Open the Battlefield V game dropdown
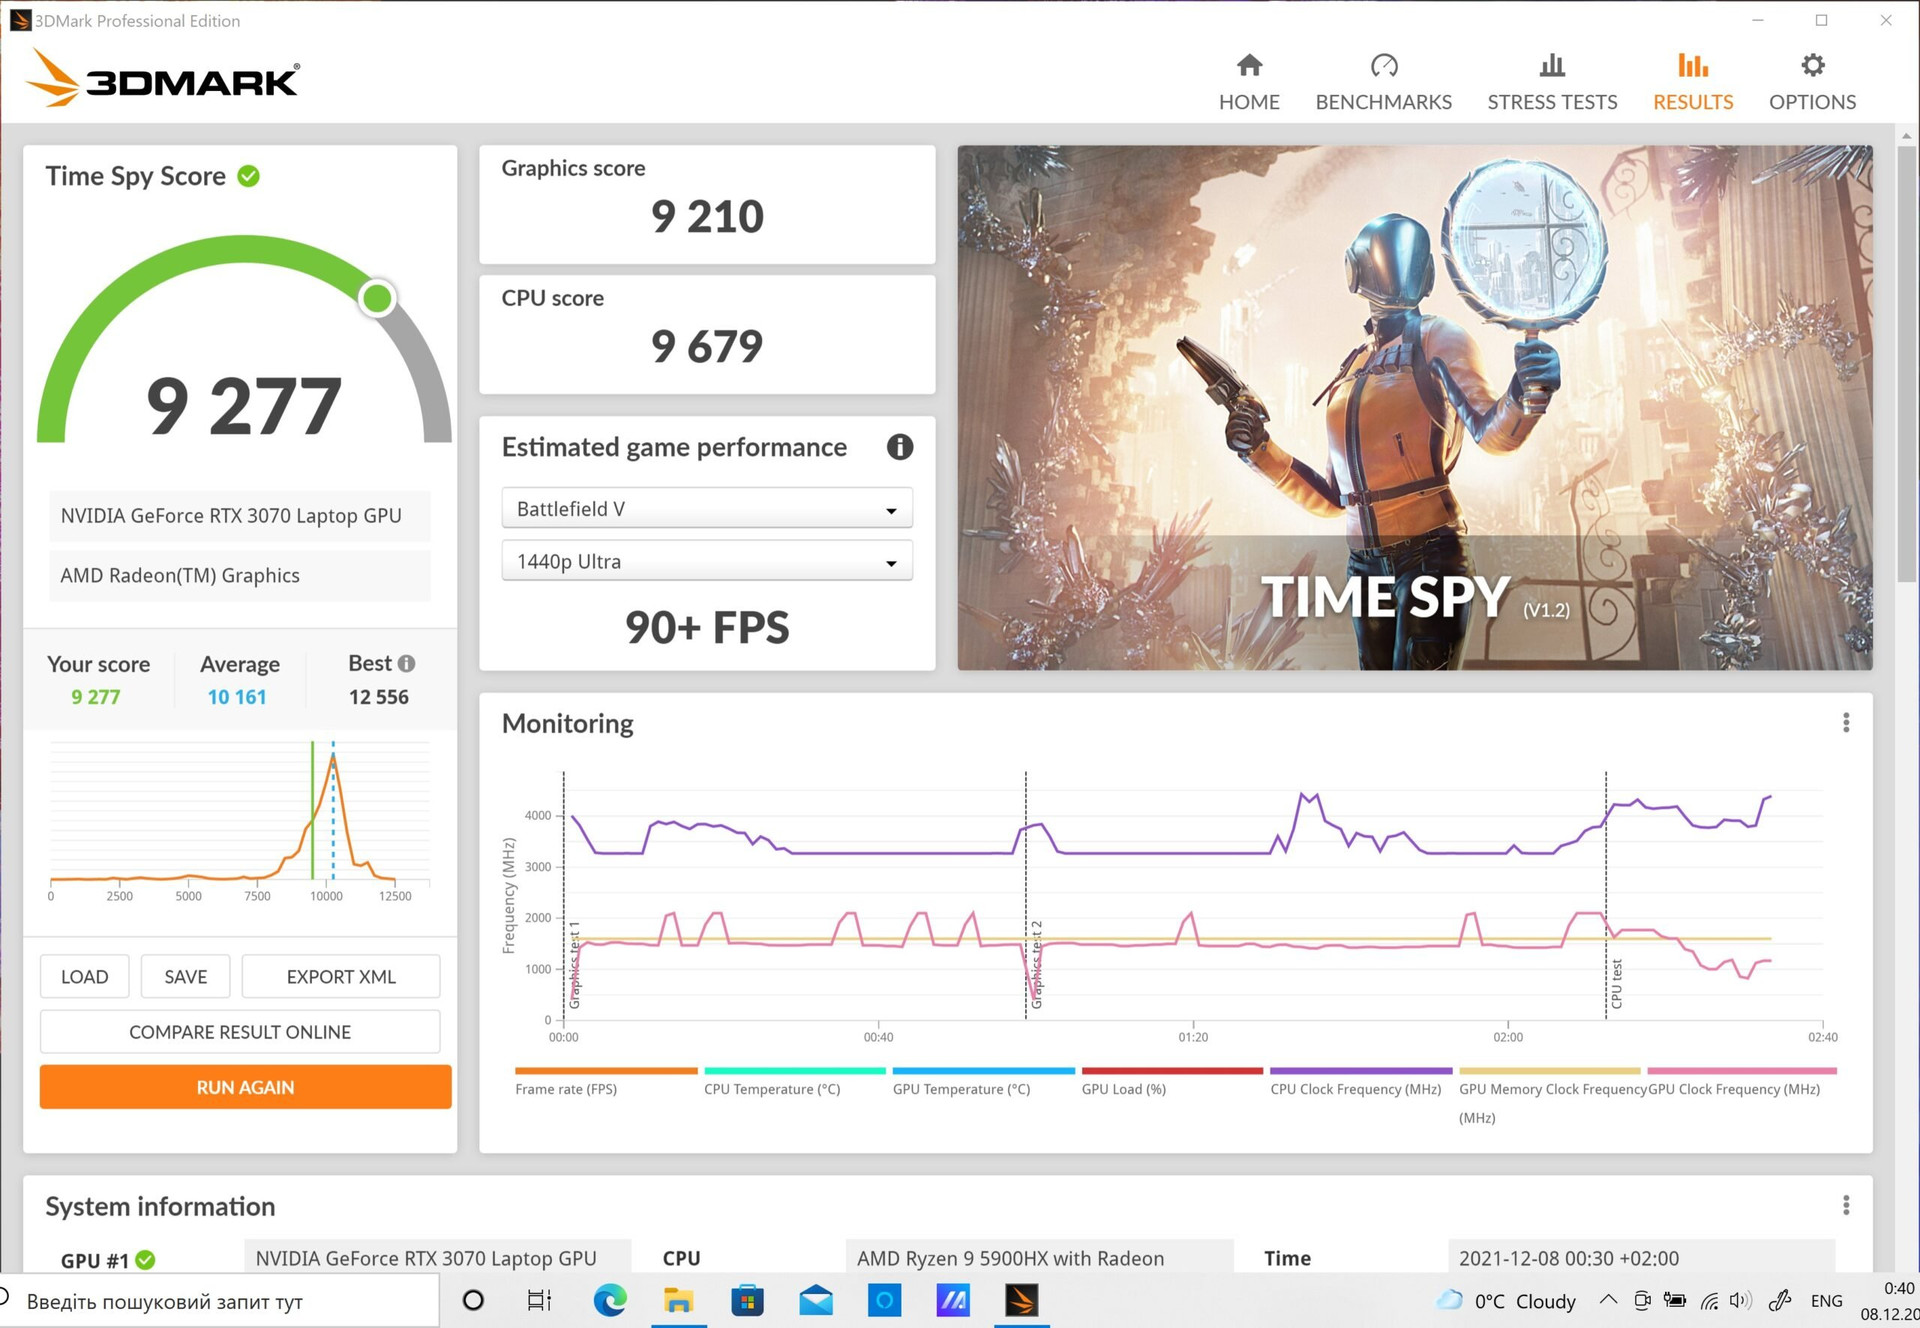1920x1328 pixels. tap(707, 508)
